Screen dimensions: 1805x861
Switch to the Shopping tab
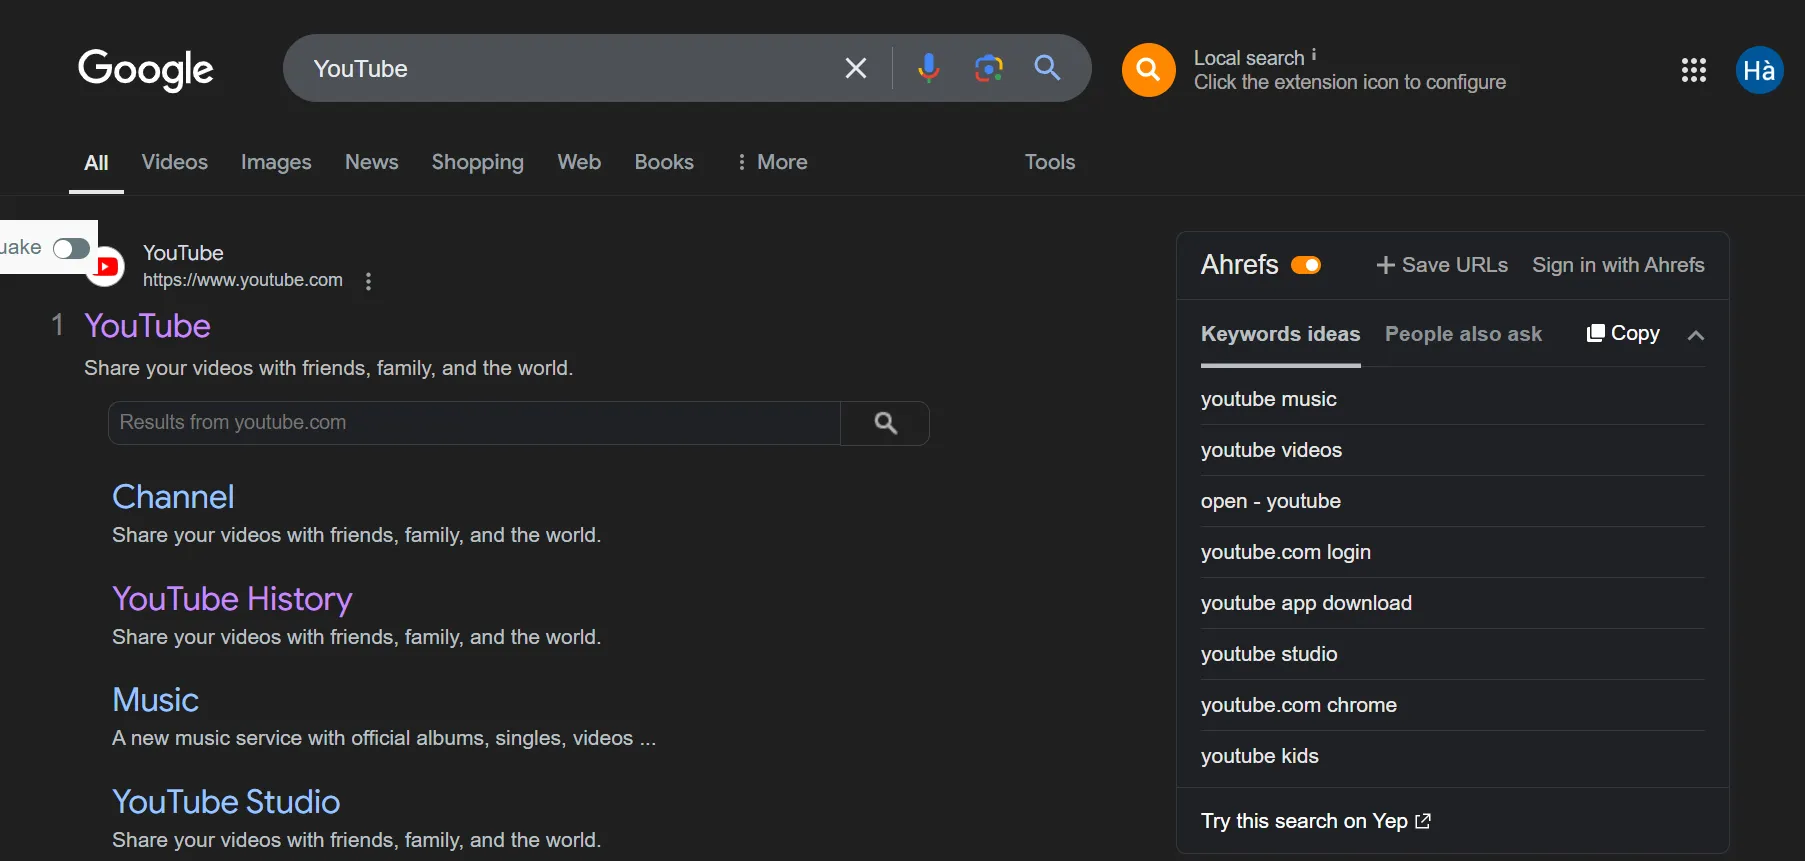click(478, 162)
